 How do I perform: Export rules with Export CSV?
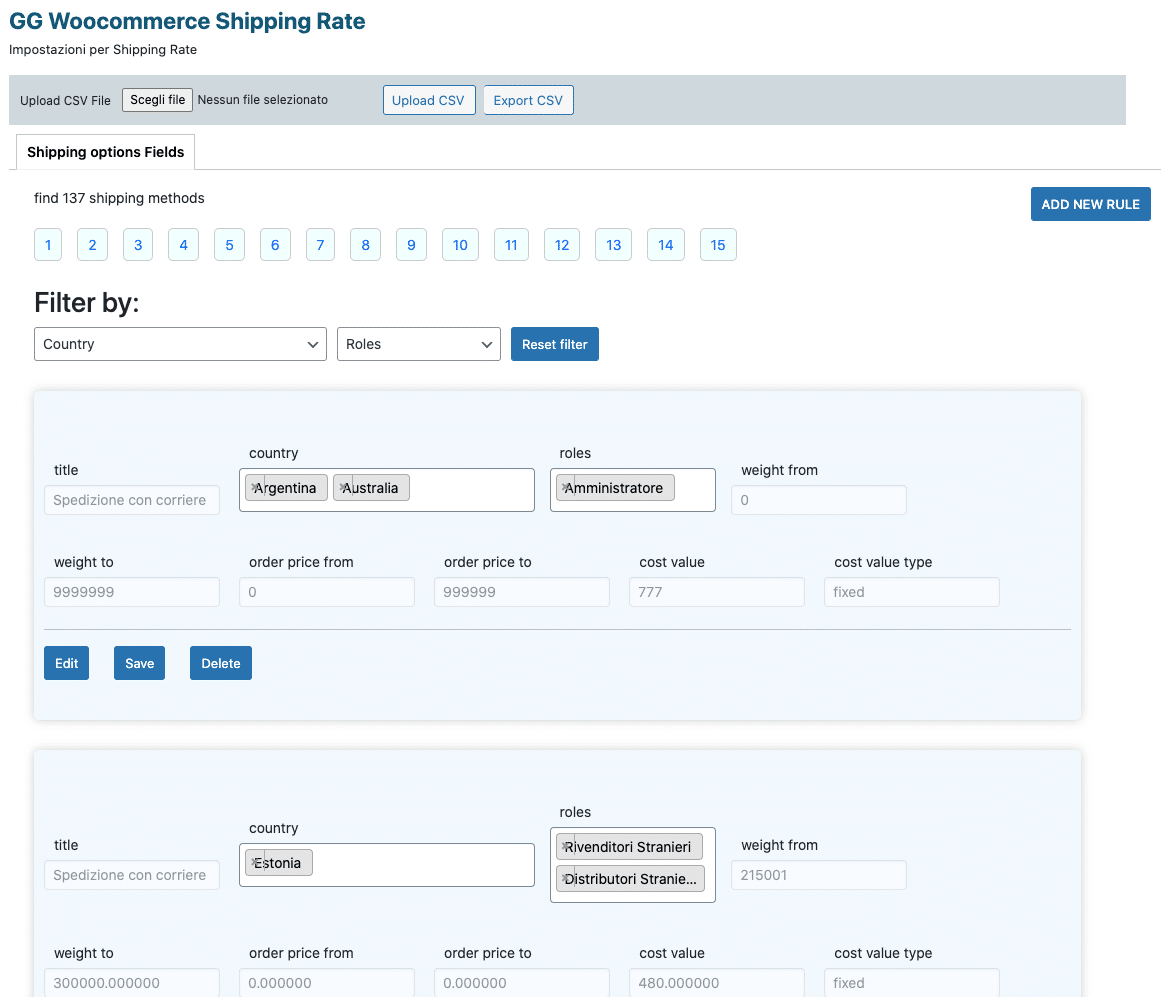point(528,100)
